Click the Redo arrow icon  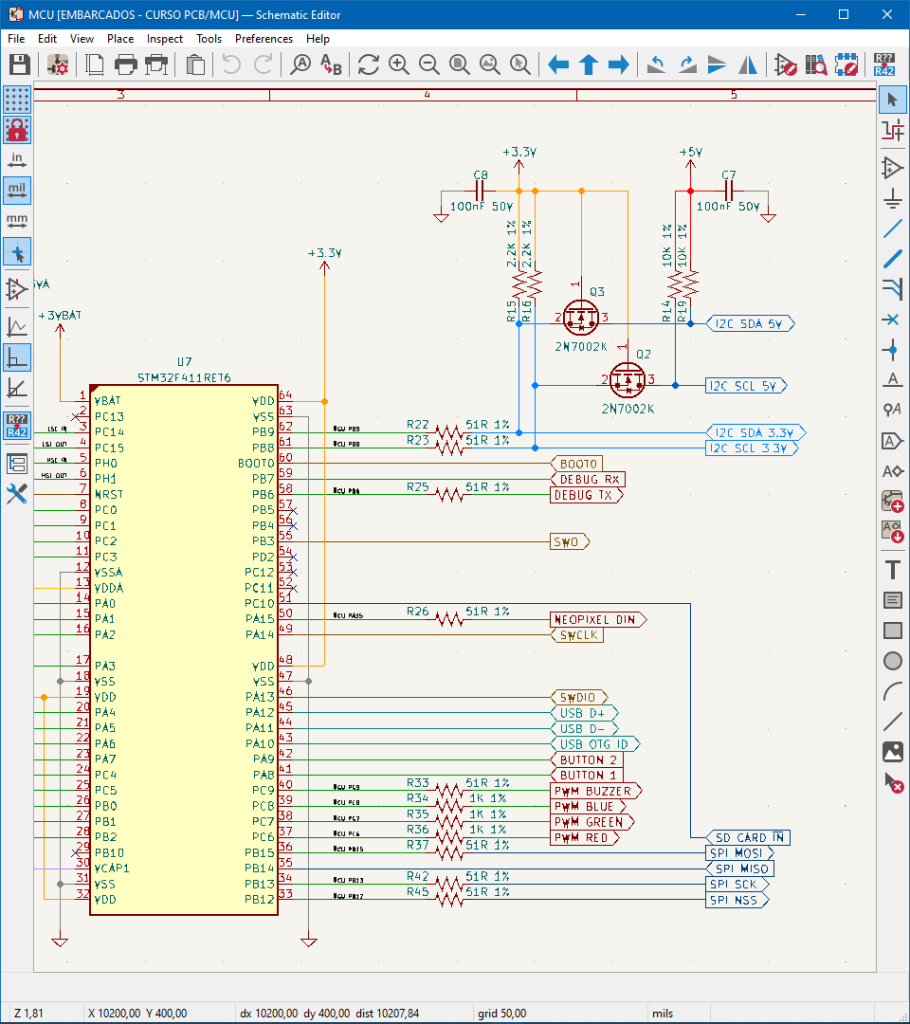[263, 65]
